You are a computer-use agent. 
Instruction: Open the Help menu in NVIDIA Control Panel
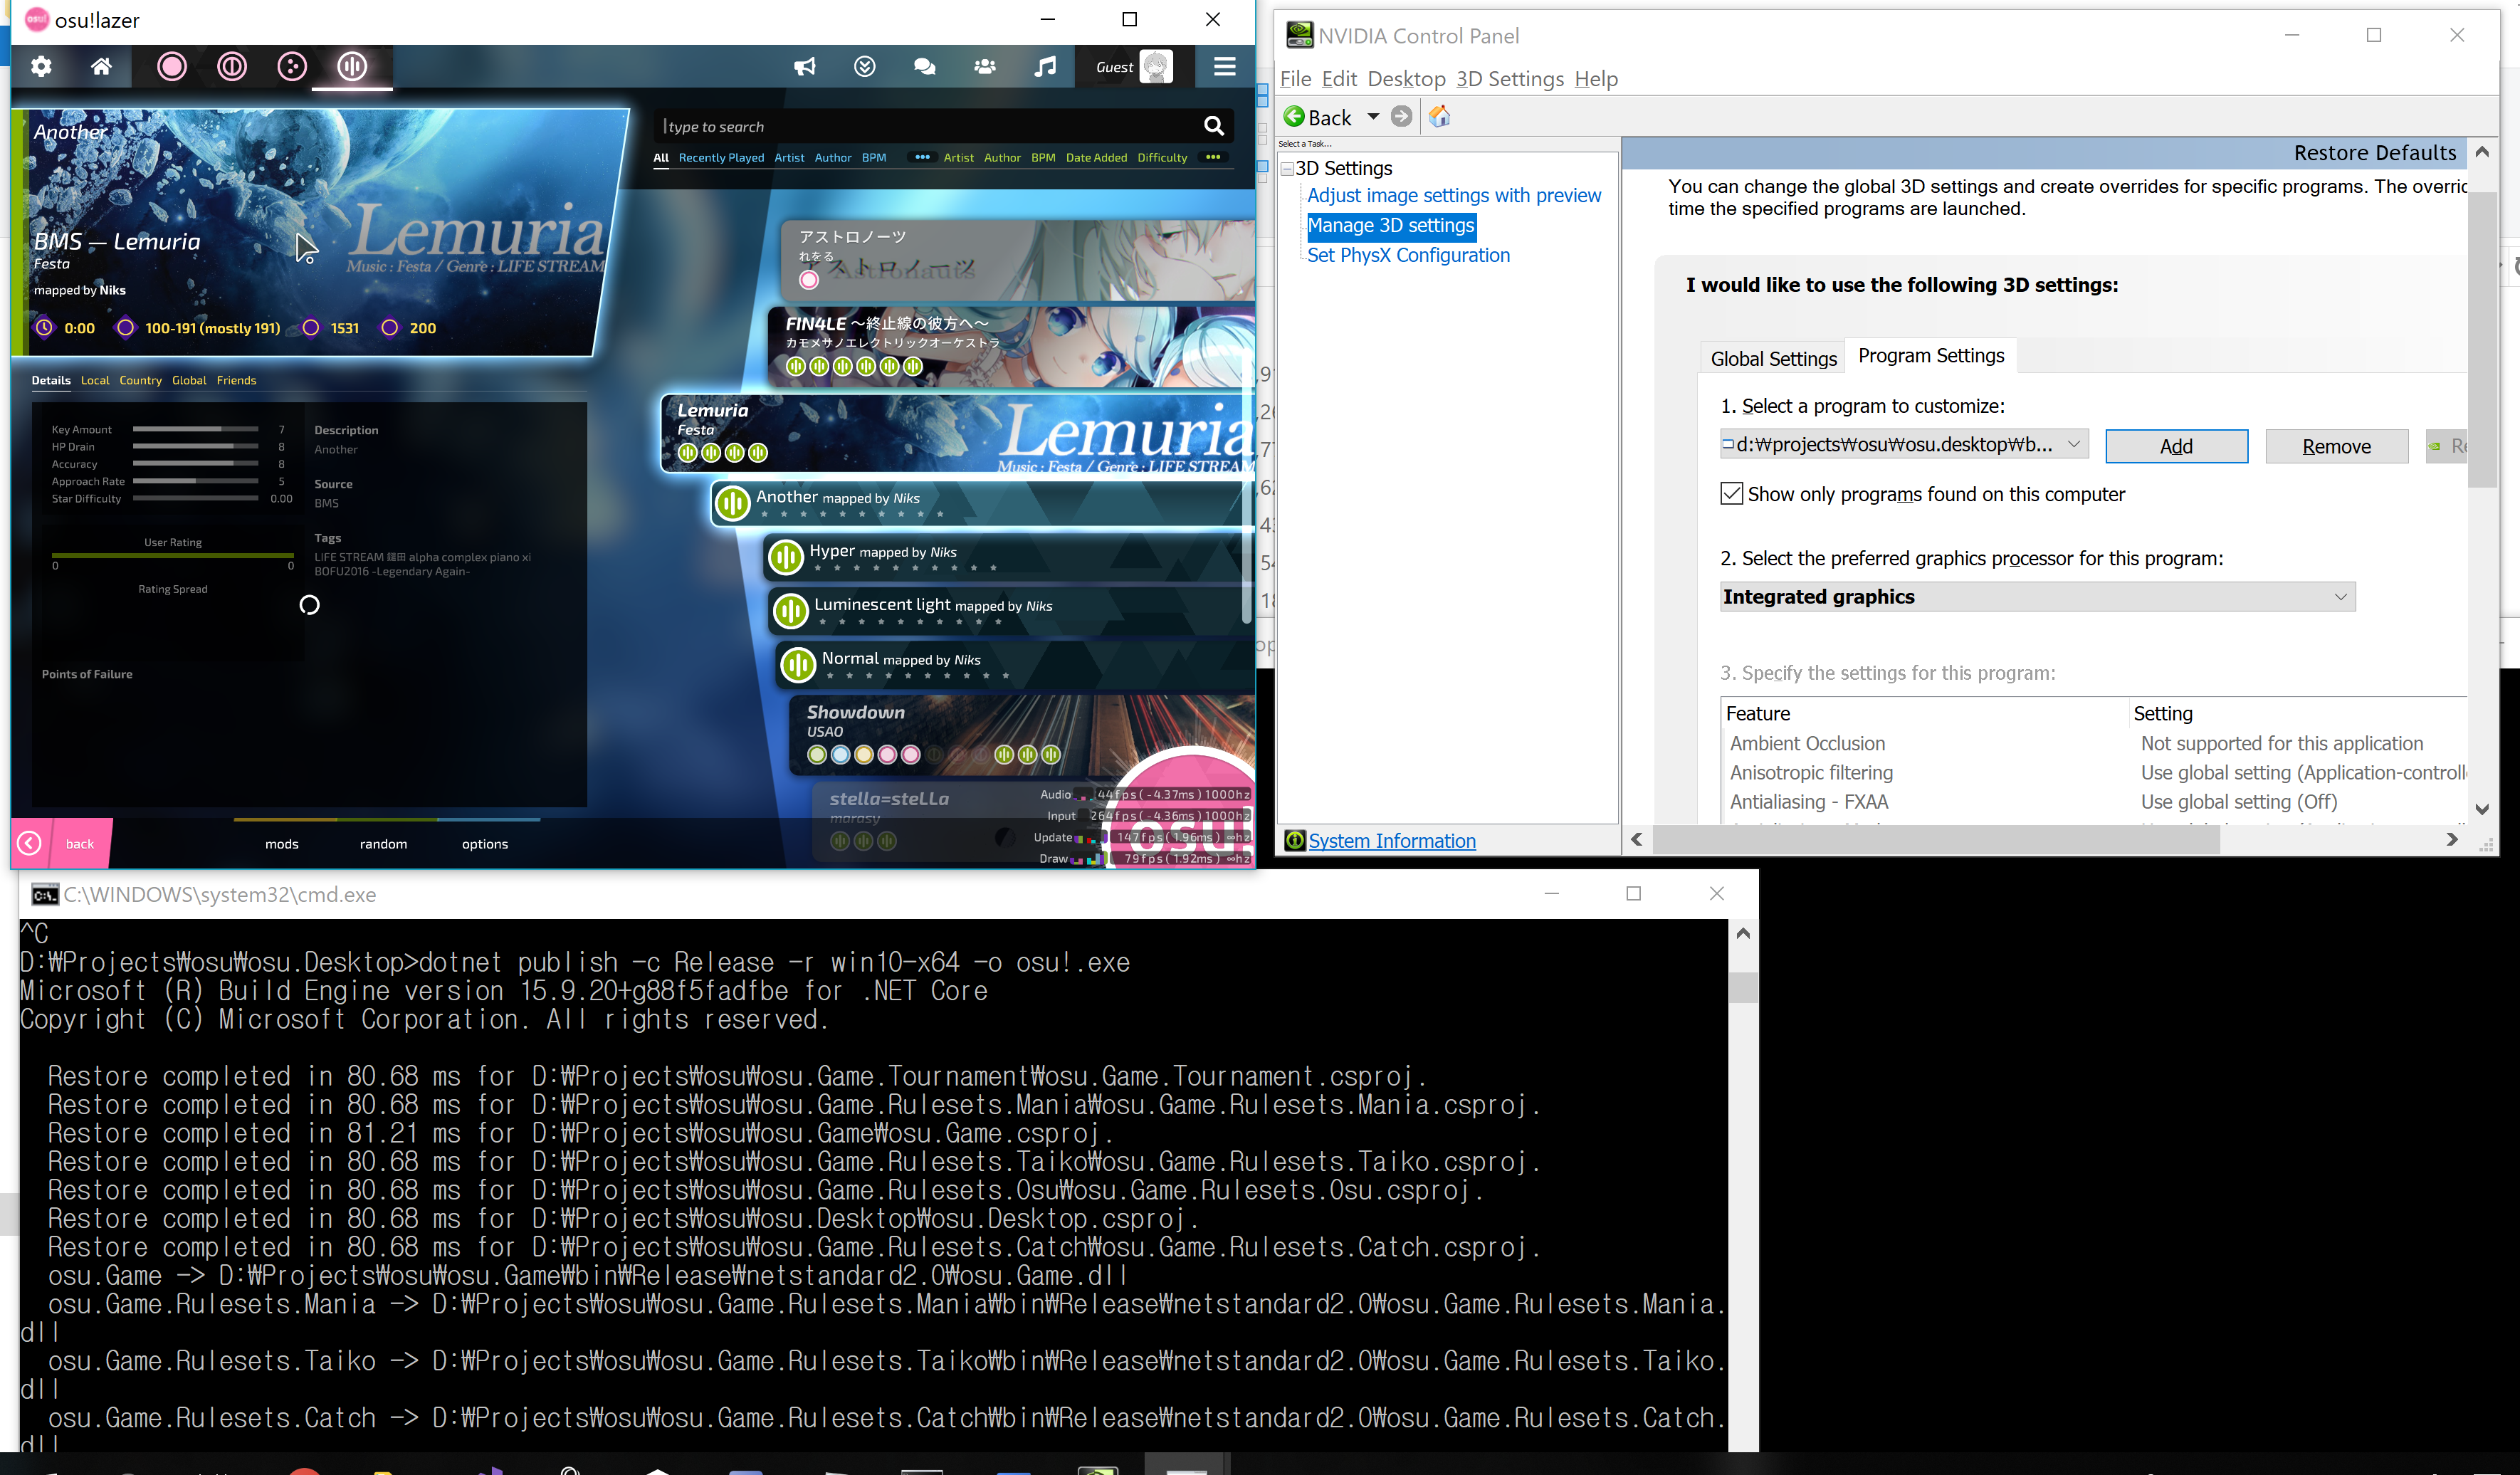1596,79
